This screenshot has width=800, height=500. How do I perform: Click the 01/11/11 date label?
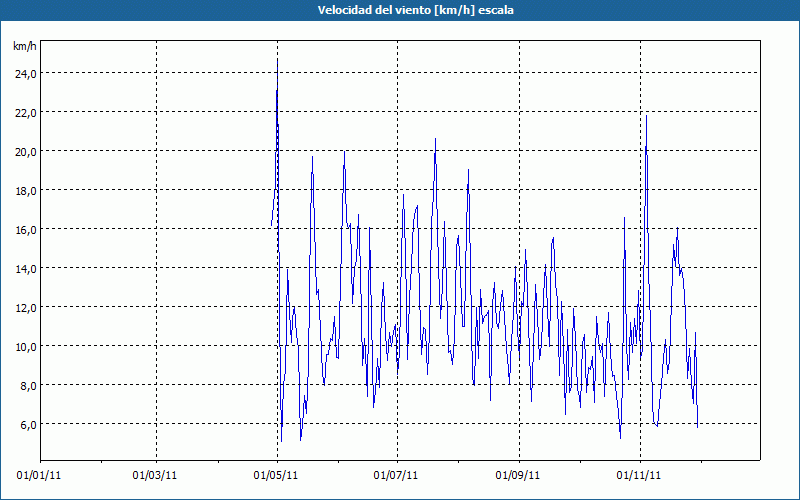pyautogui.click(x=639, y=476)
